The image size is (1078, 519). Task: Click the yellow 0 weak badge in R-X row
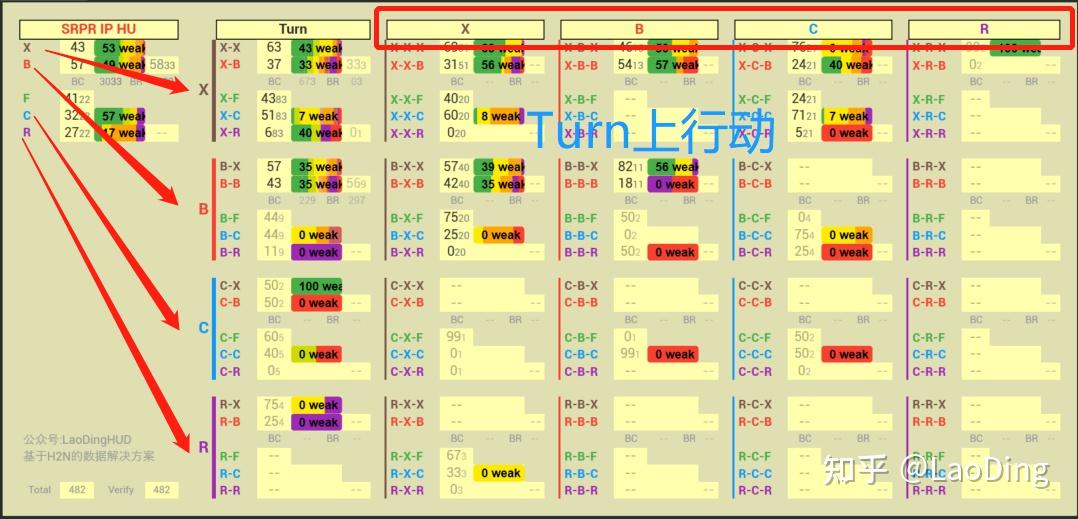317,405
